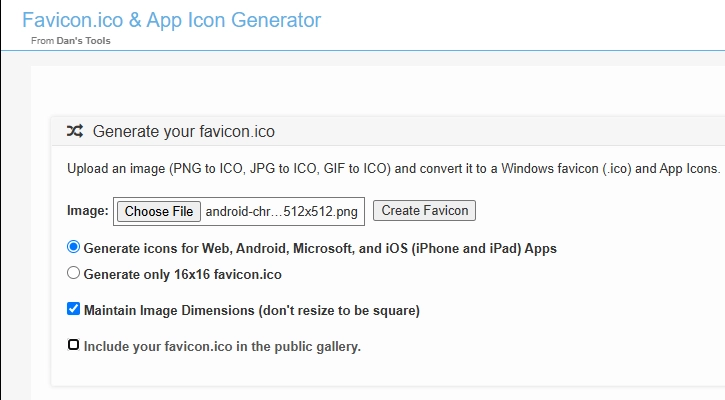Screen dimensions: 725x400
Task: Click the shuffle icon beside Generate your favicon.ico
Action: point(75,131)
